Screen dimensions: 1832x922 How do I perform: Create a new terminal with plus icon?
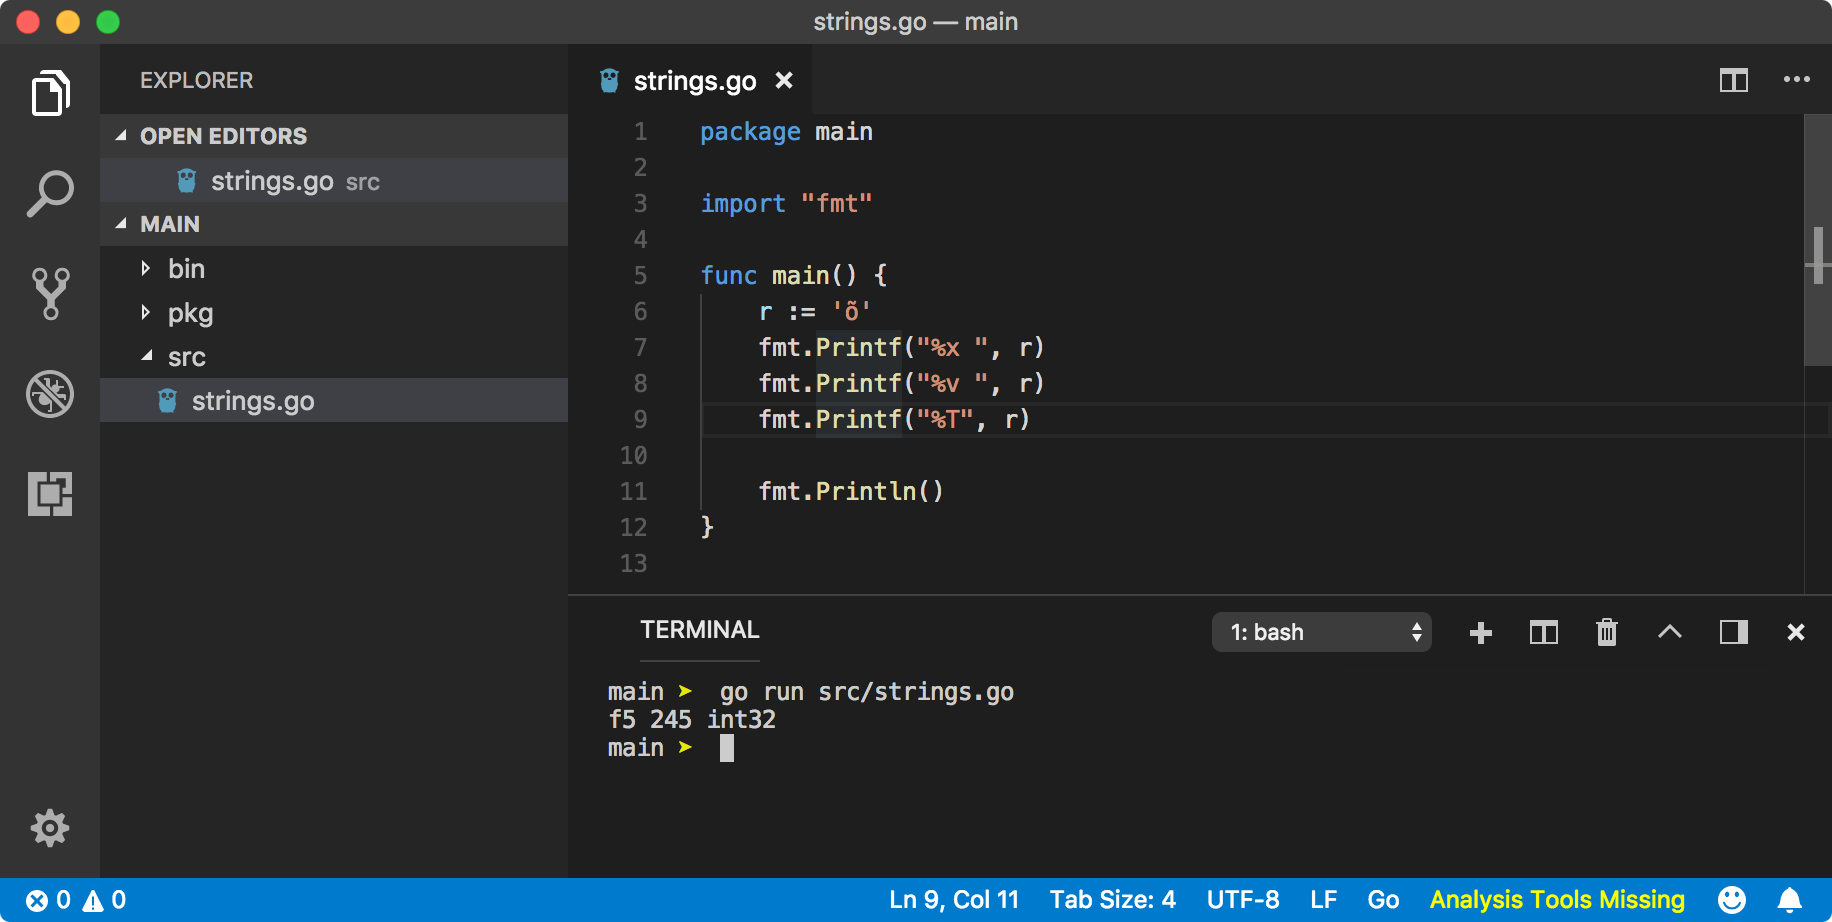click(x=1481, y=632)
